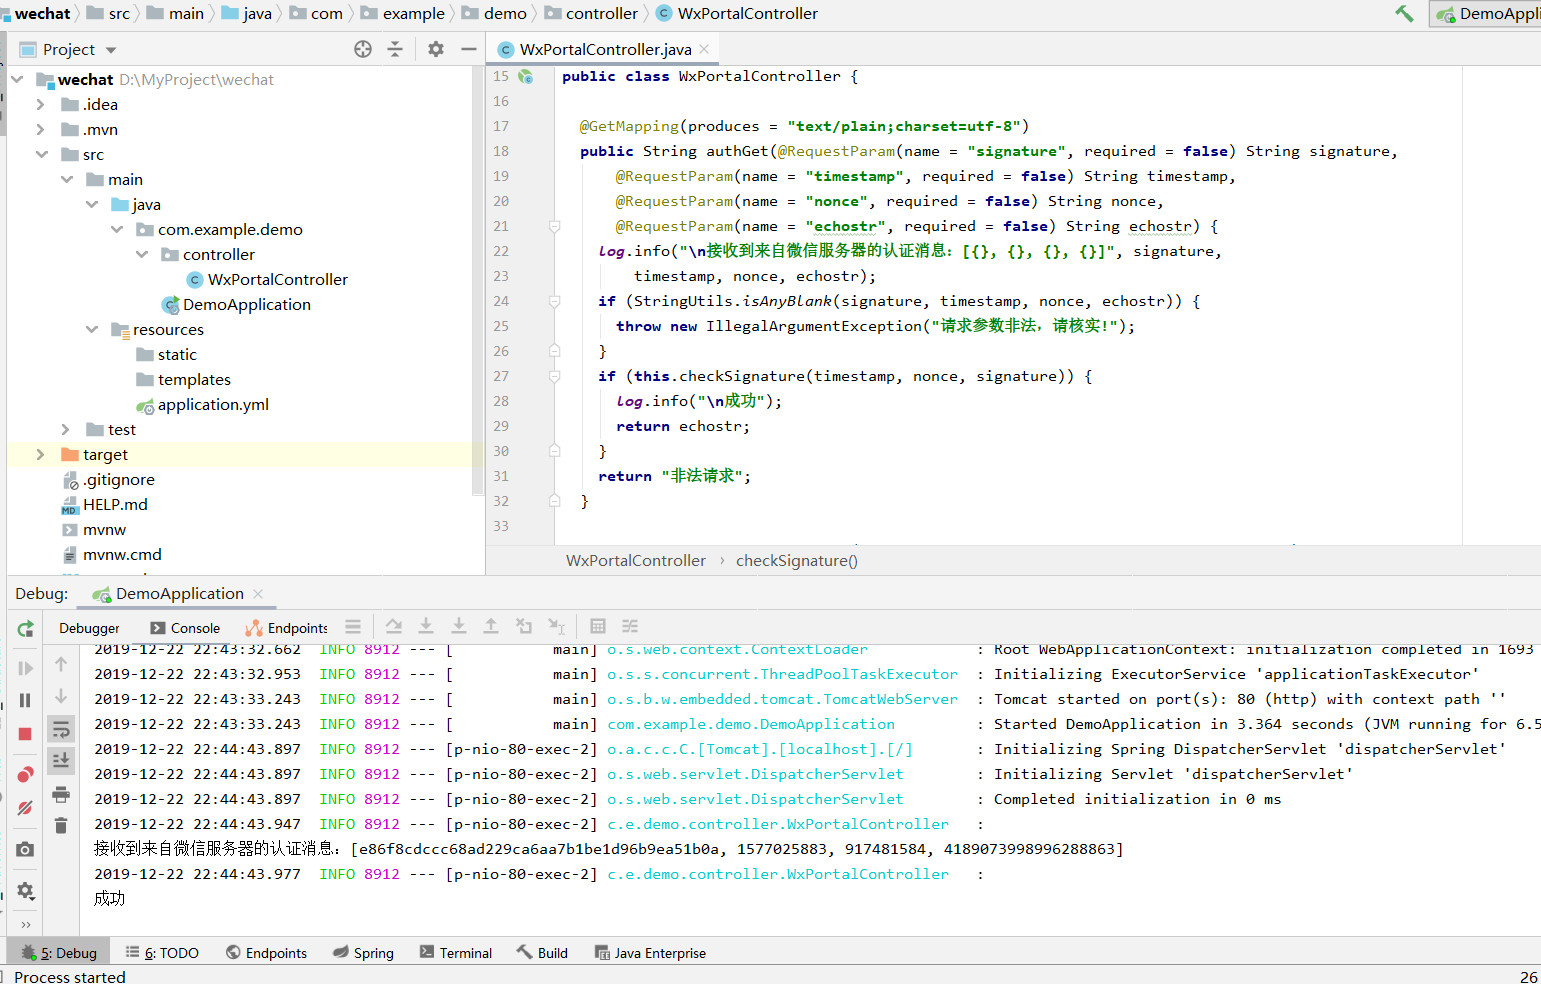Collapse the resources folder node
The image size is (1541, 984).
click(x=92, y=330)
